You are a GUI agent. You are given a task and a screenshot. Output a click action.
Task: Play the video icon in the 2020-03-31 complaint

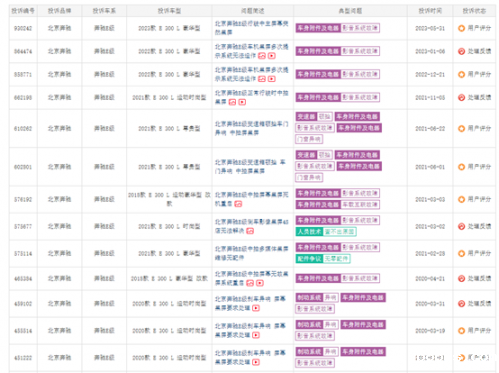256,308
